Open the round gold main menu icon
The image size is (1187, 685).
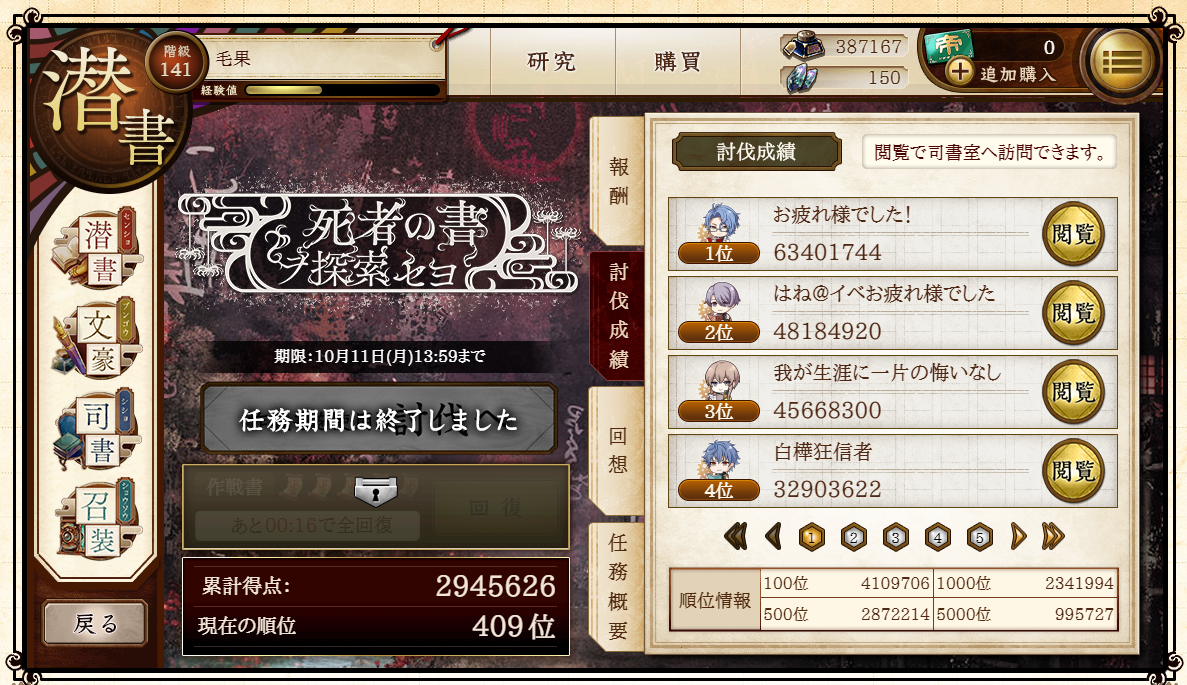click(x=1122, y=63)
